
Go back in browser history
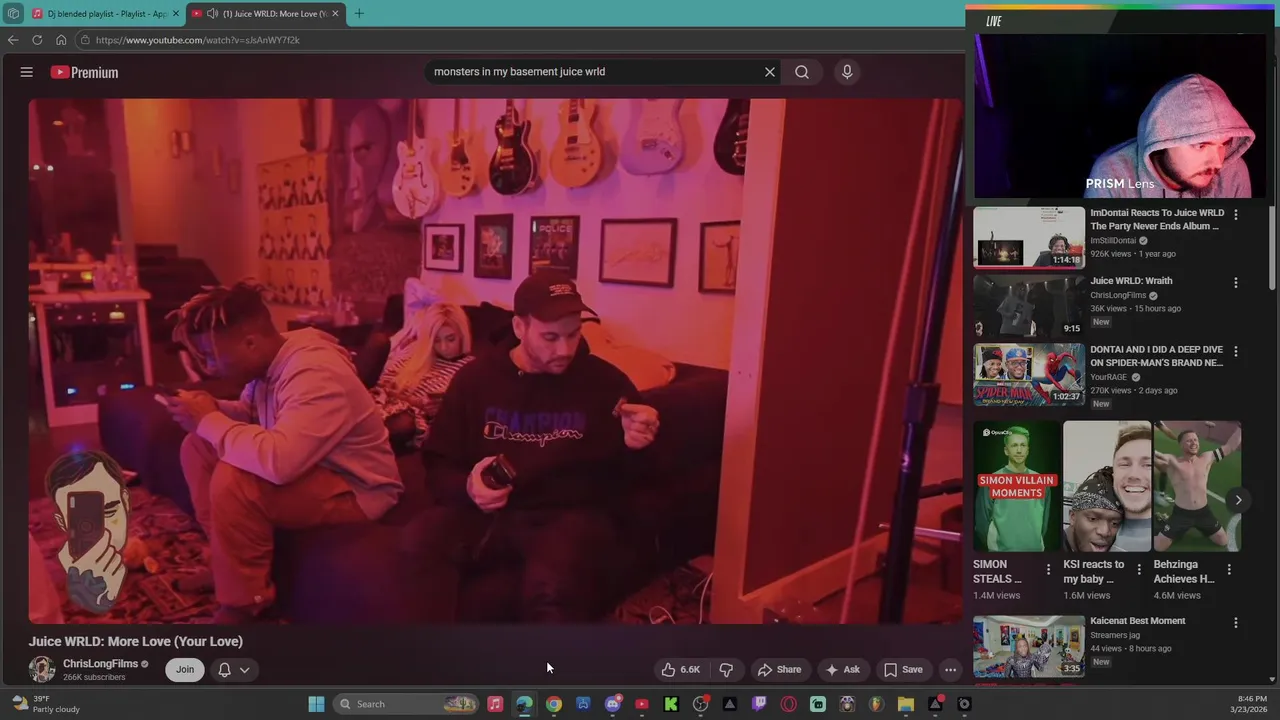coord(13,40)
